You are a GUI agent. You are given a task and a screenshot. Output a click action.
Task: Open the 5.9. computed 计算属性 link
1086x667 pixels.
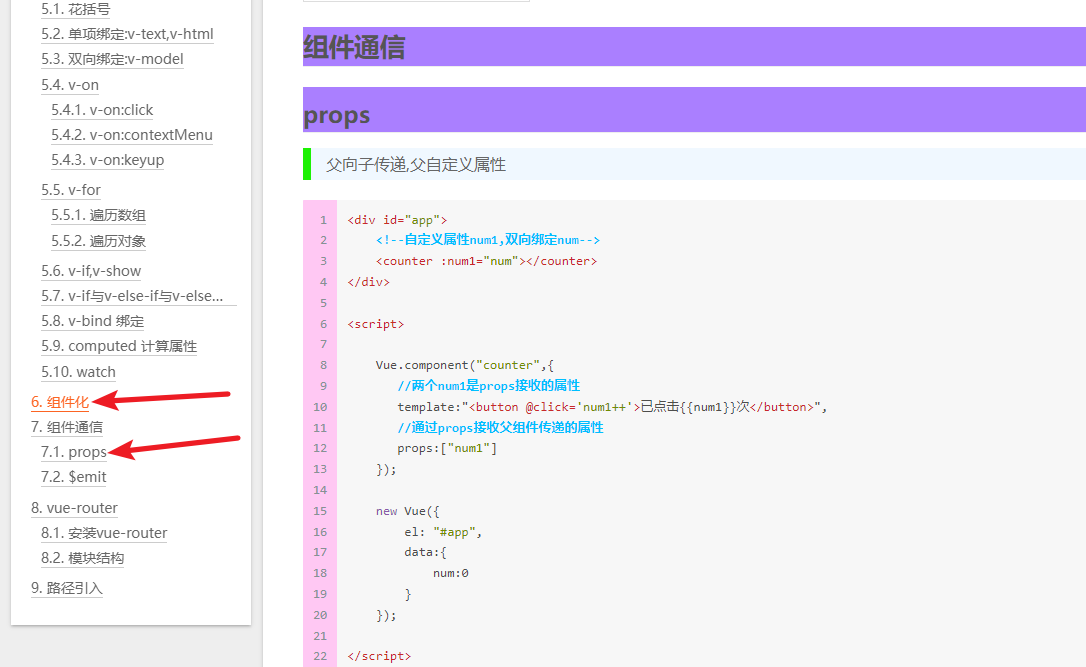pyautogui.click(x=119, y=346)
